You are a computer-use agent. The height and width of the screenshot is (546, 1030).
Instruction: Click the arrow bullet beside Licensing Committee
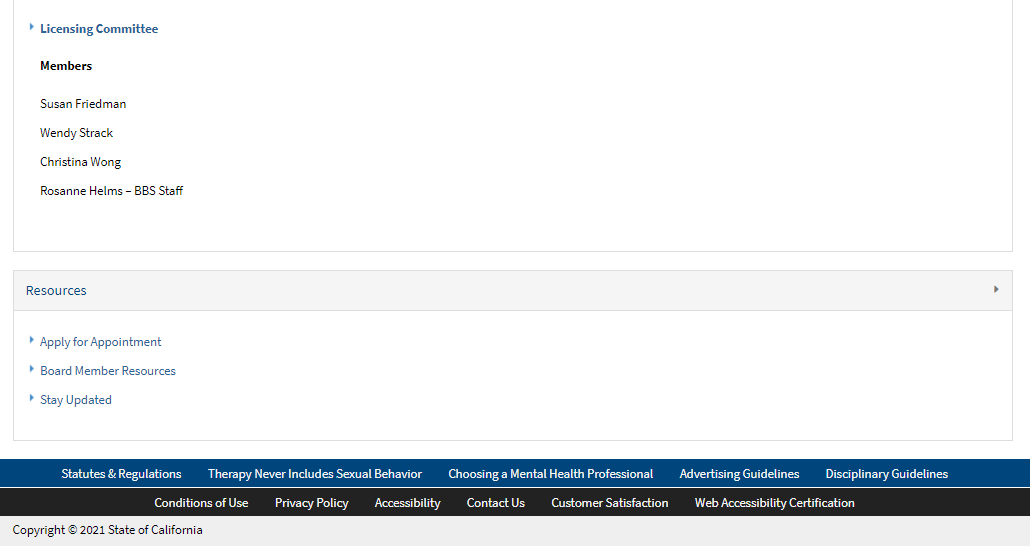click(32, 27)
